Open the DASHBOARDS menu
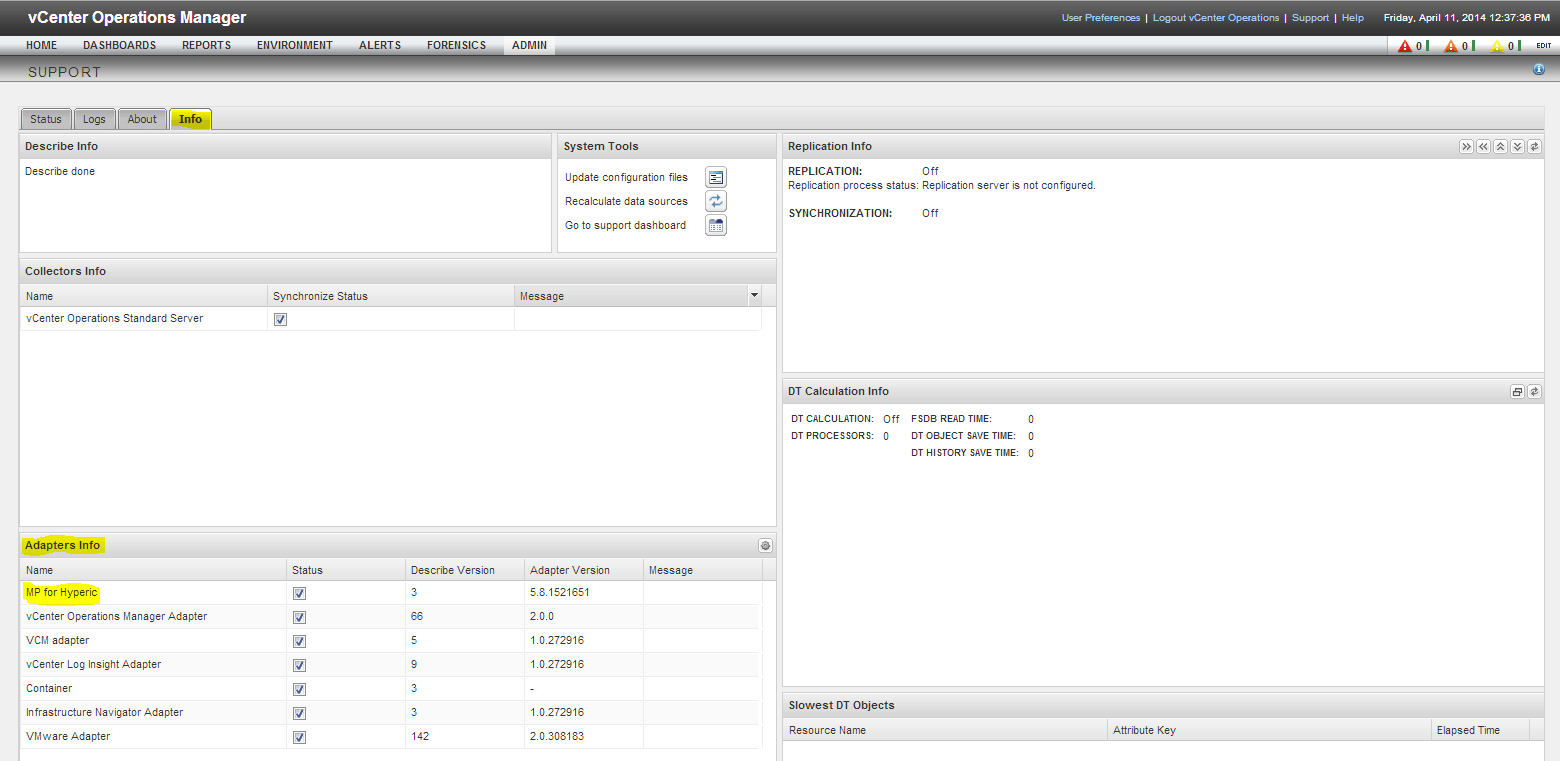The image size is (1560, 761). pos(119,45)
